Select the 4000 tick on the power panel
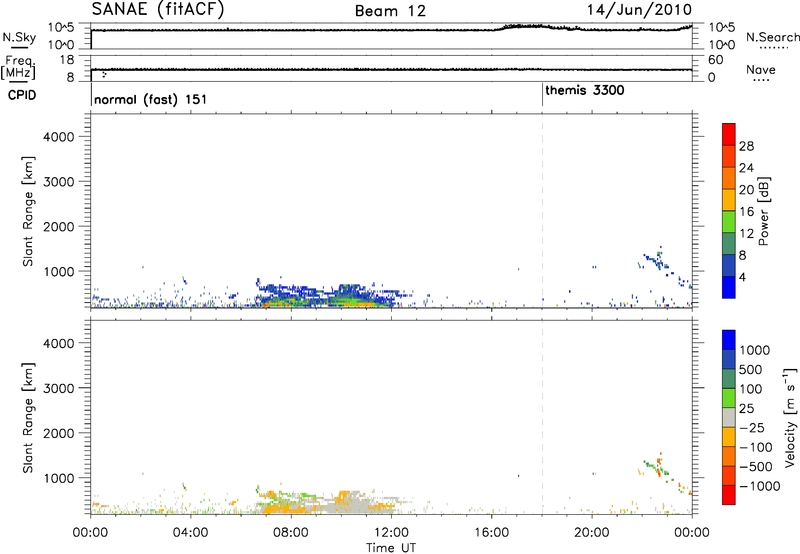 click(58, 137)
